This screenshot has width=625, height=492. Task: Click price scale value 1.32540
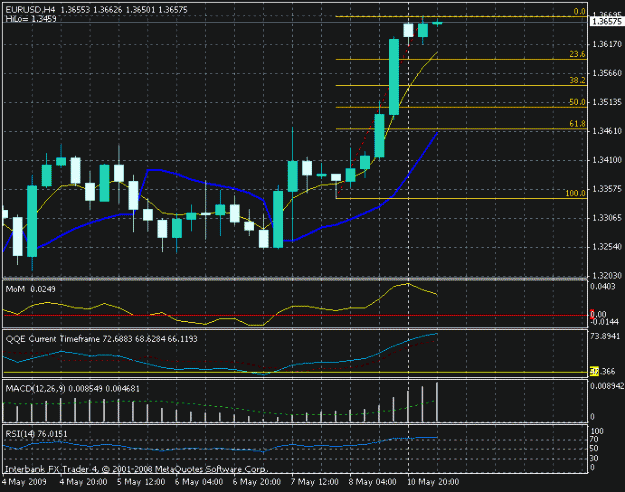[x=607, y=247]
